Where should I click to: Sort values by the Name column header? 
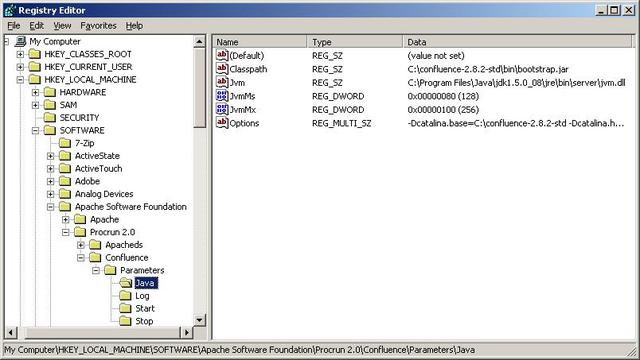point(260,42)
